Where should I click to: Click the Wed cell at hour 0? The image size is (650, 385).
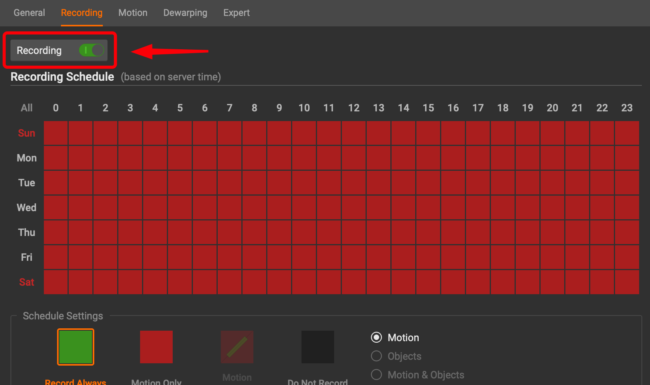tap(56, 208)
